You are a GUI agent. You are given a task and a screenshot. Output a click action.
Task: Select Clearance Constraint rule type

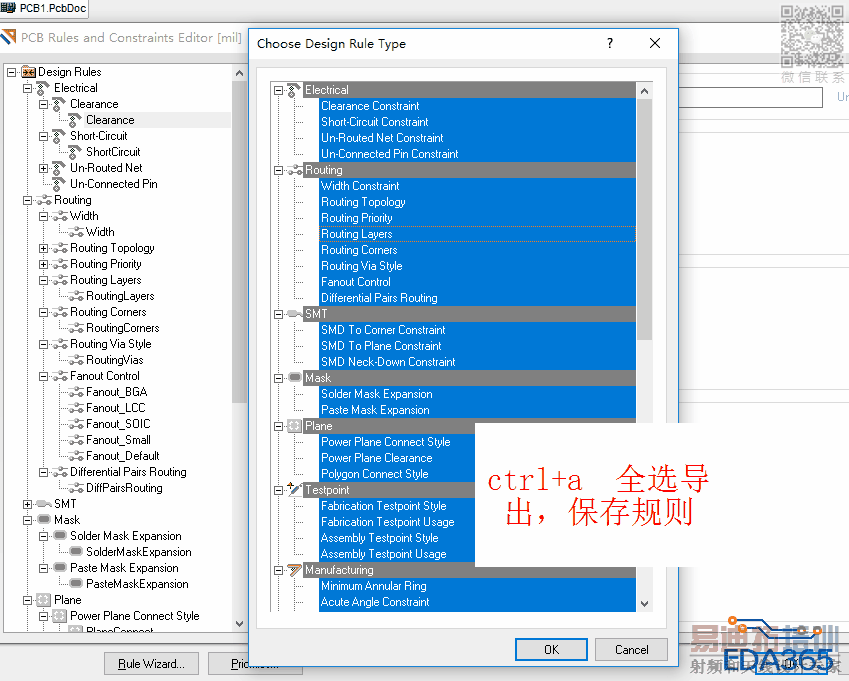(477, 106)
